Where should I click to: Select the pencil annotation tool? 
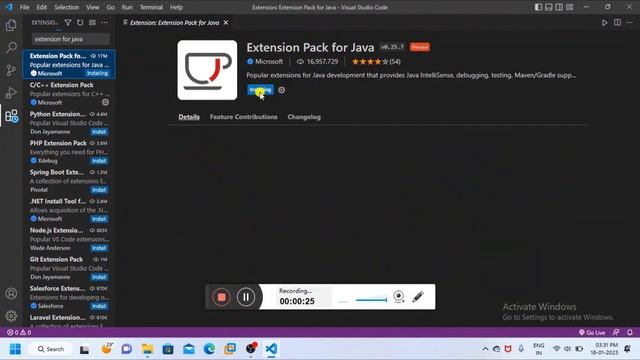point(418,297)
